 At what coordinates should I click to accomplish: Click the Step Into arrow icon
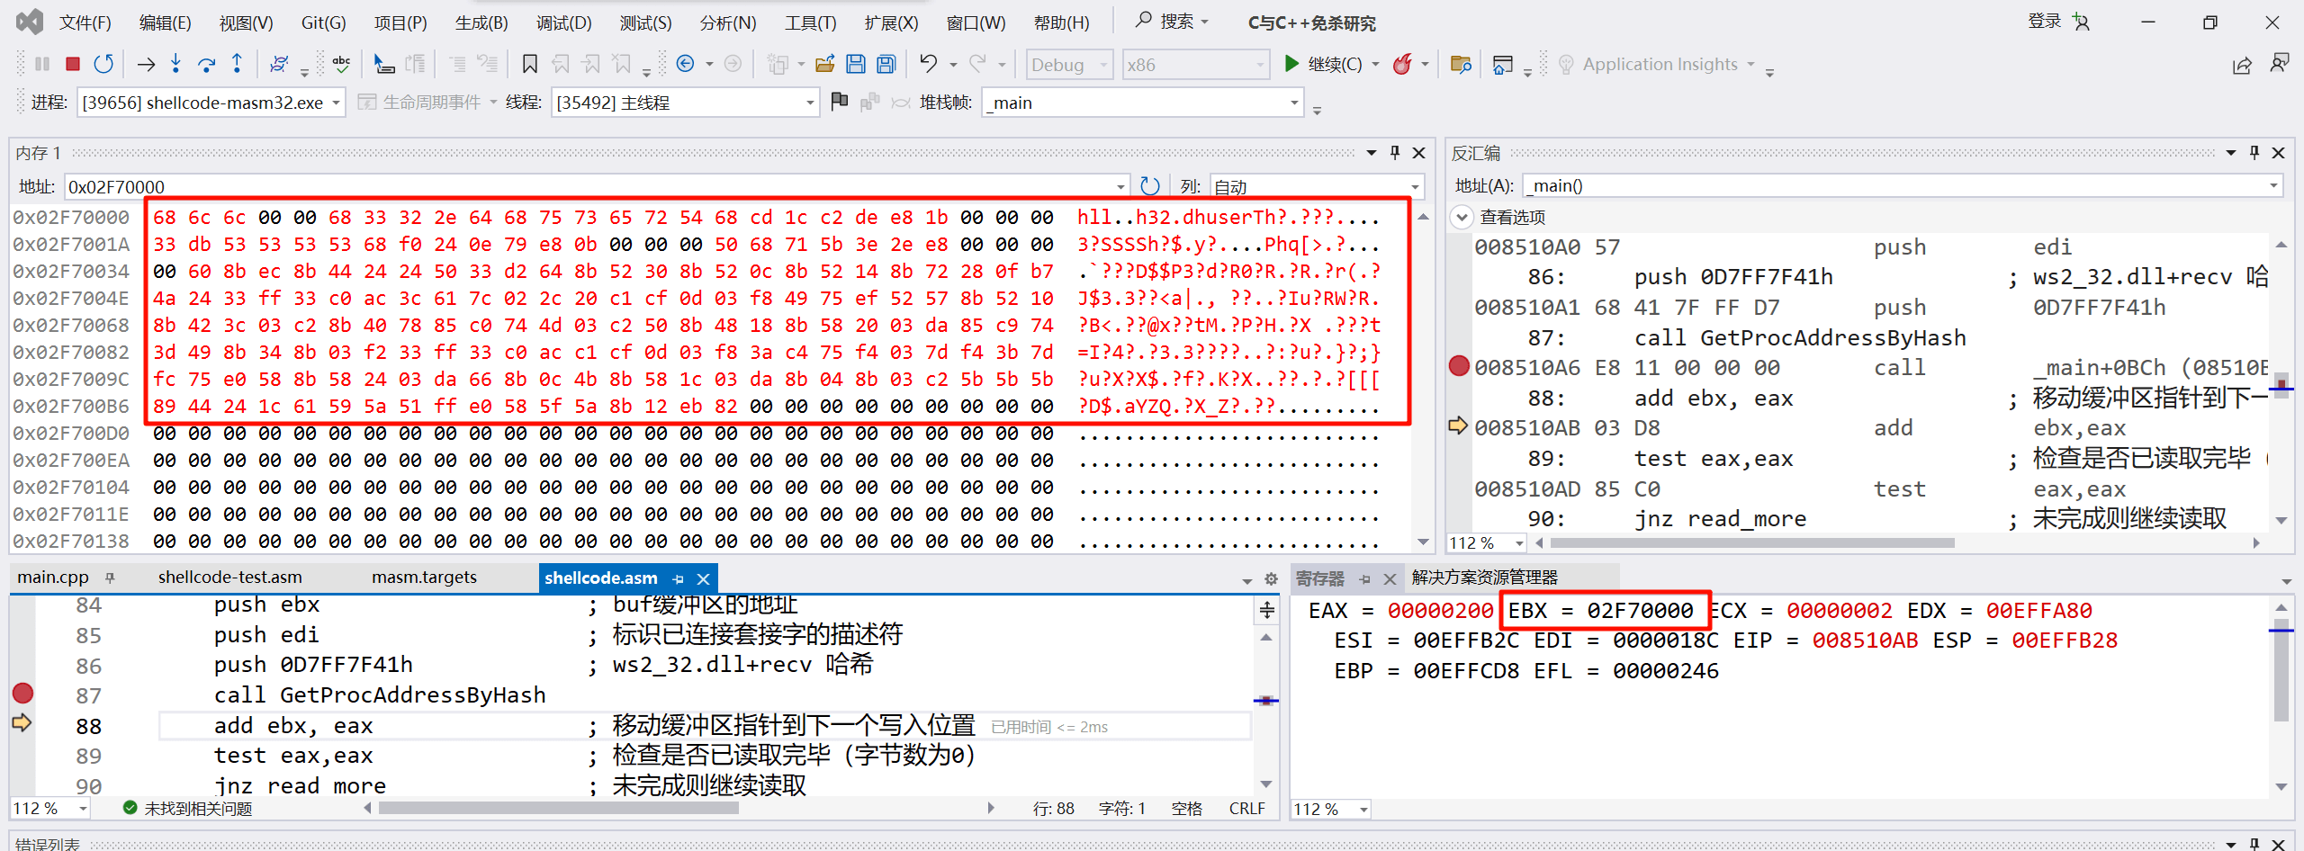pyautogui.click(x=176, y=64)
